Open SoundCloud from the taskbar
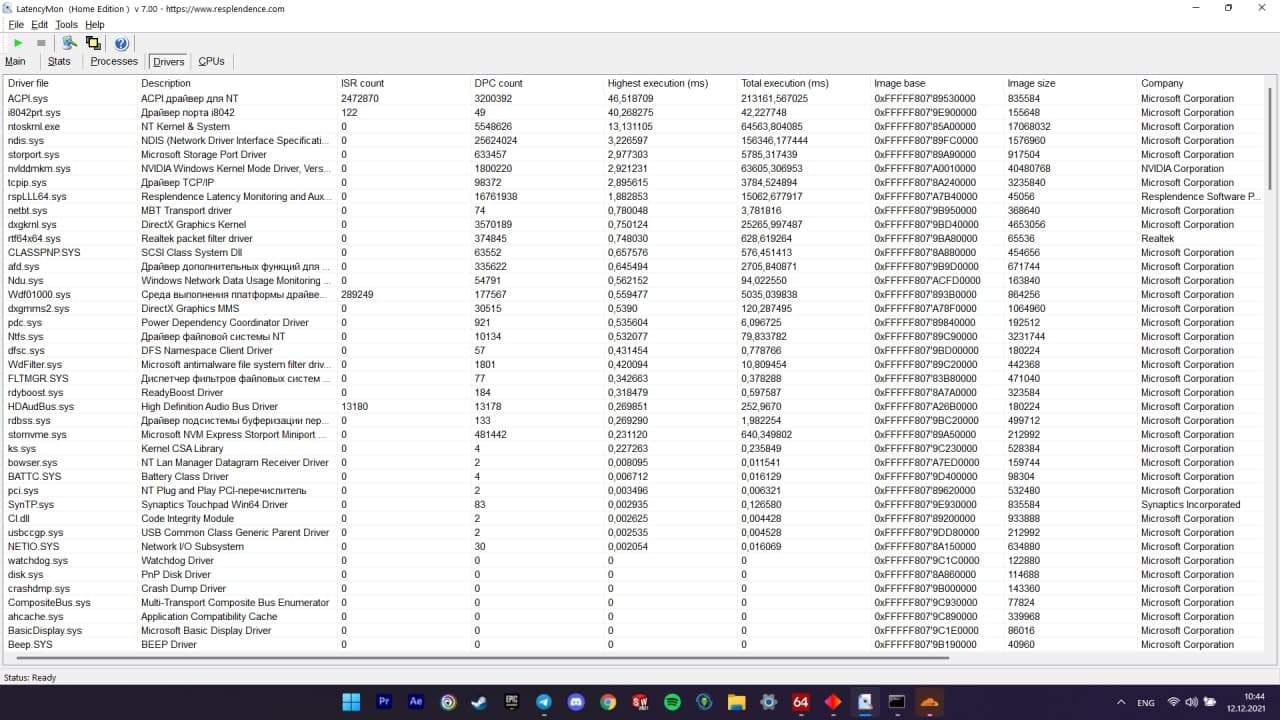The image size is (1280, 720). [x=928, y=702]
